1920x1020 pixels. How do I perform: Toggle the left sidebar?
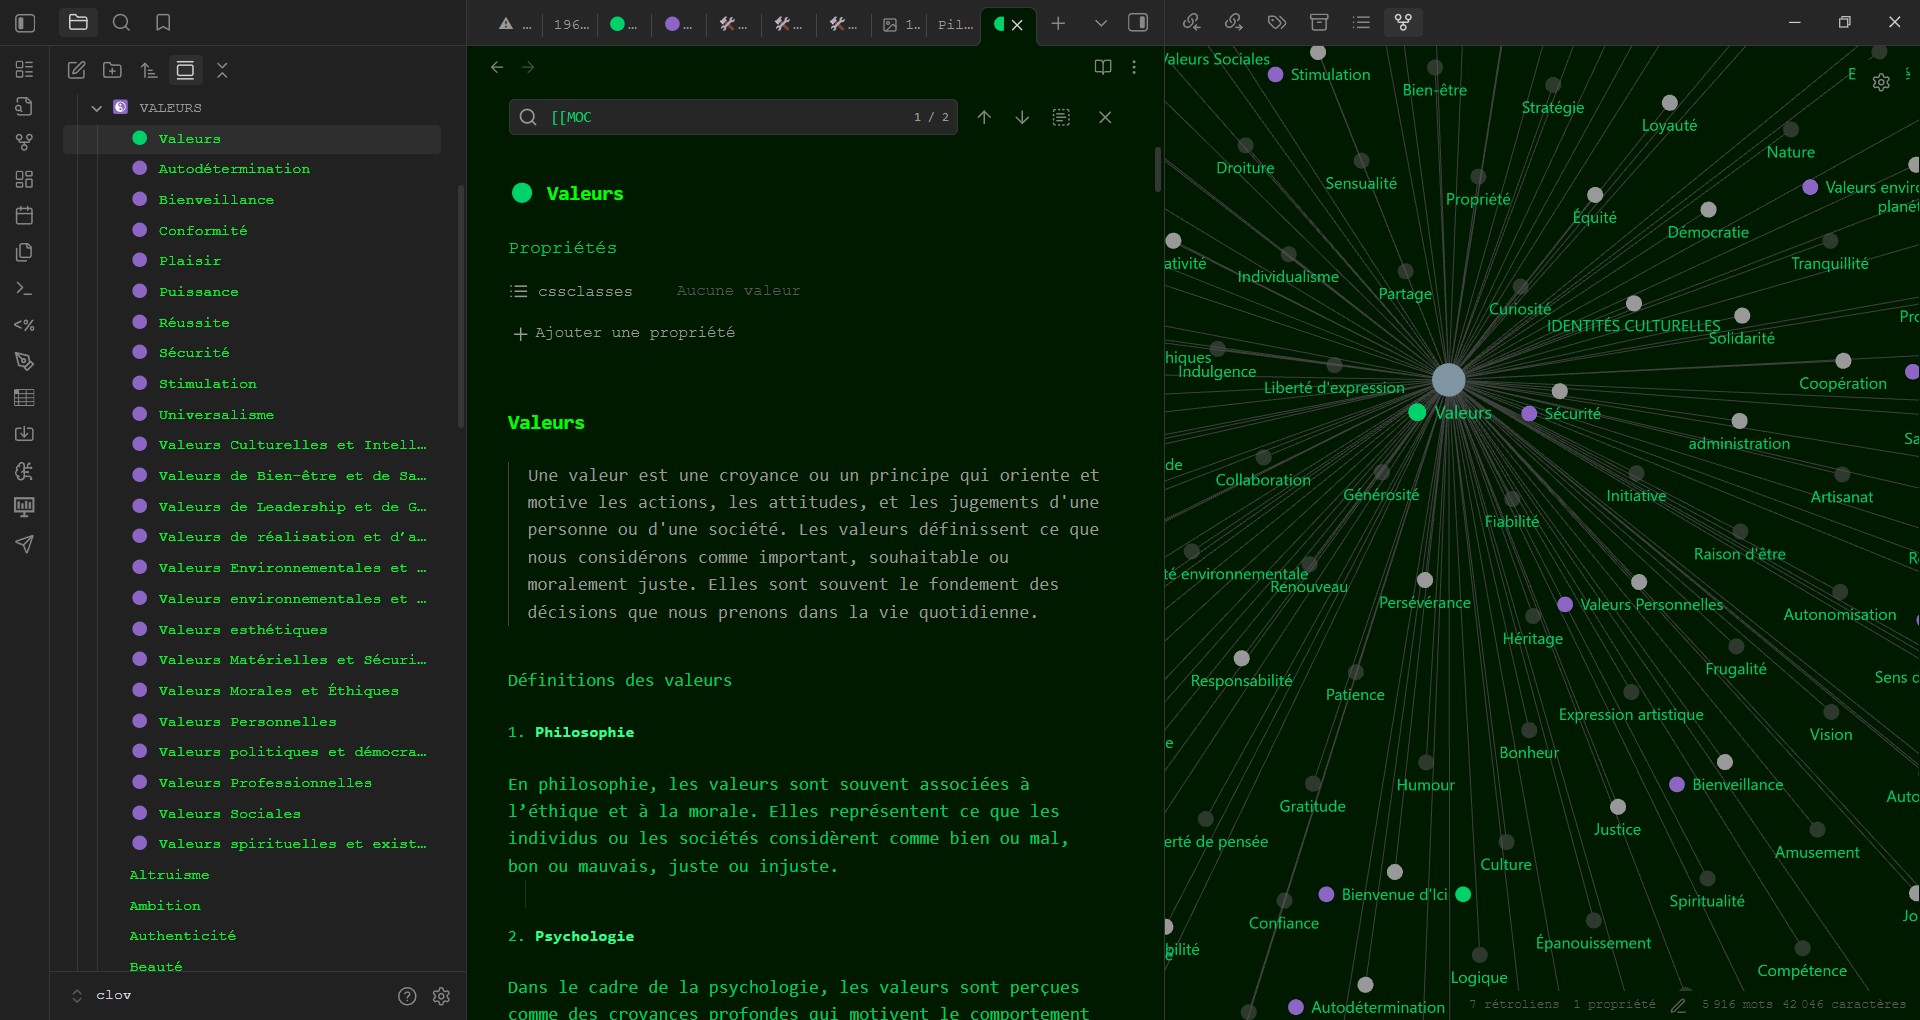[26, 22]
